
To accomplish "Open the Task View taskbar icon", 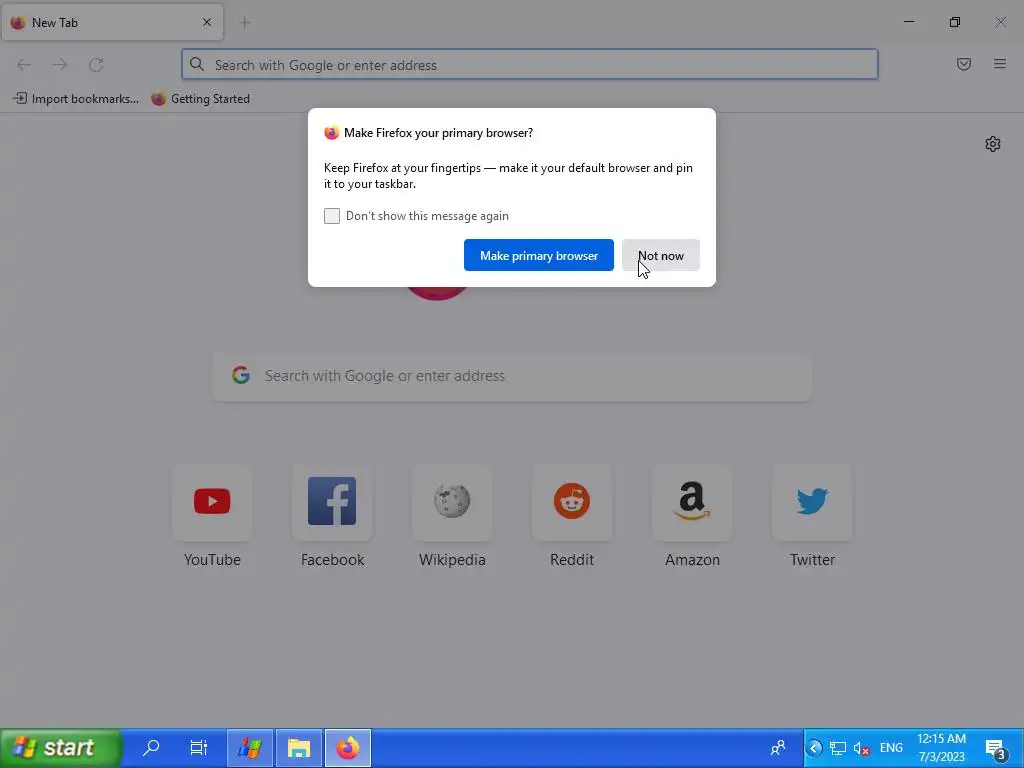I will 199,747.
